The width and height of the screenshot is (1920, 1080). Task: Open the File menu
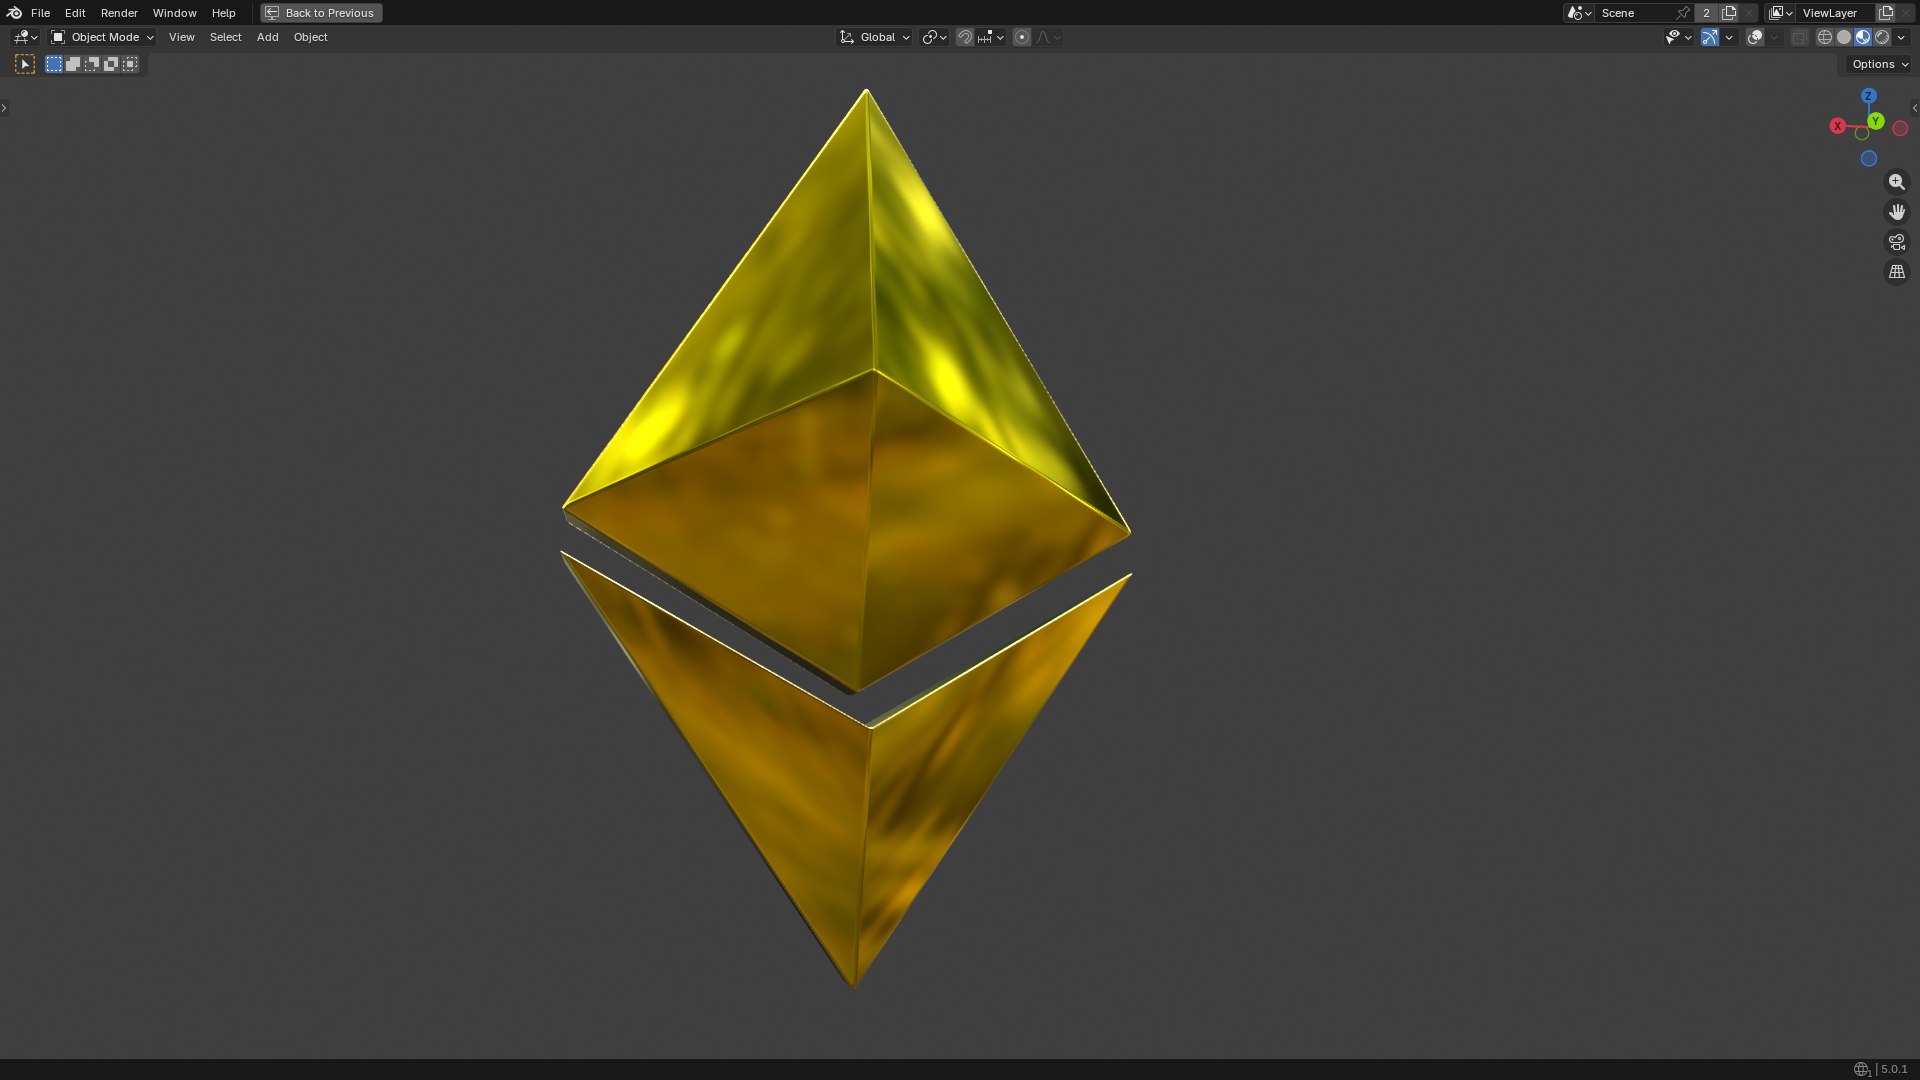tap(40, 13)
